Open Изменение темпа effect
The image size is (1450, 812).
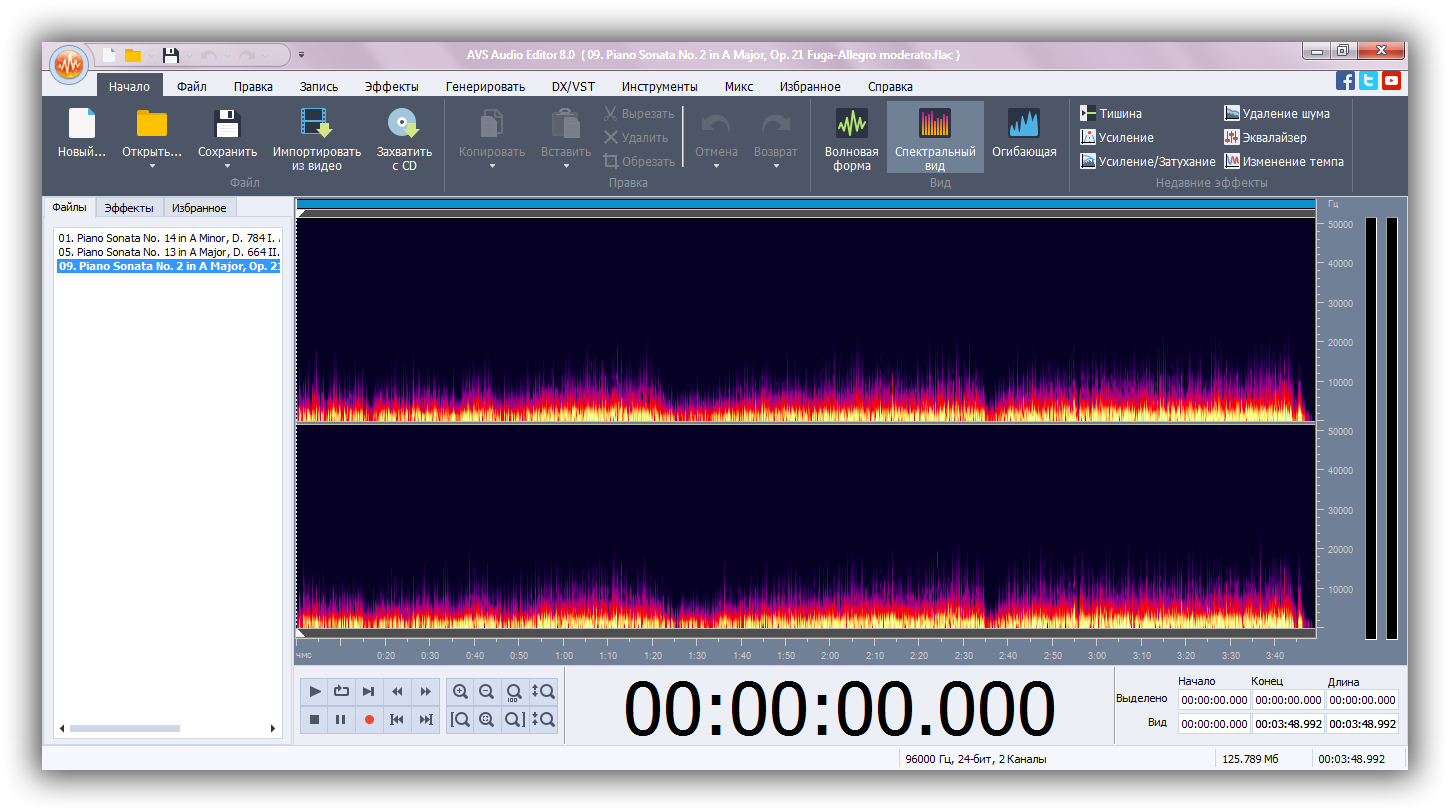coord(1284,162)
